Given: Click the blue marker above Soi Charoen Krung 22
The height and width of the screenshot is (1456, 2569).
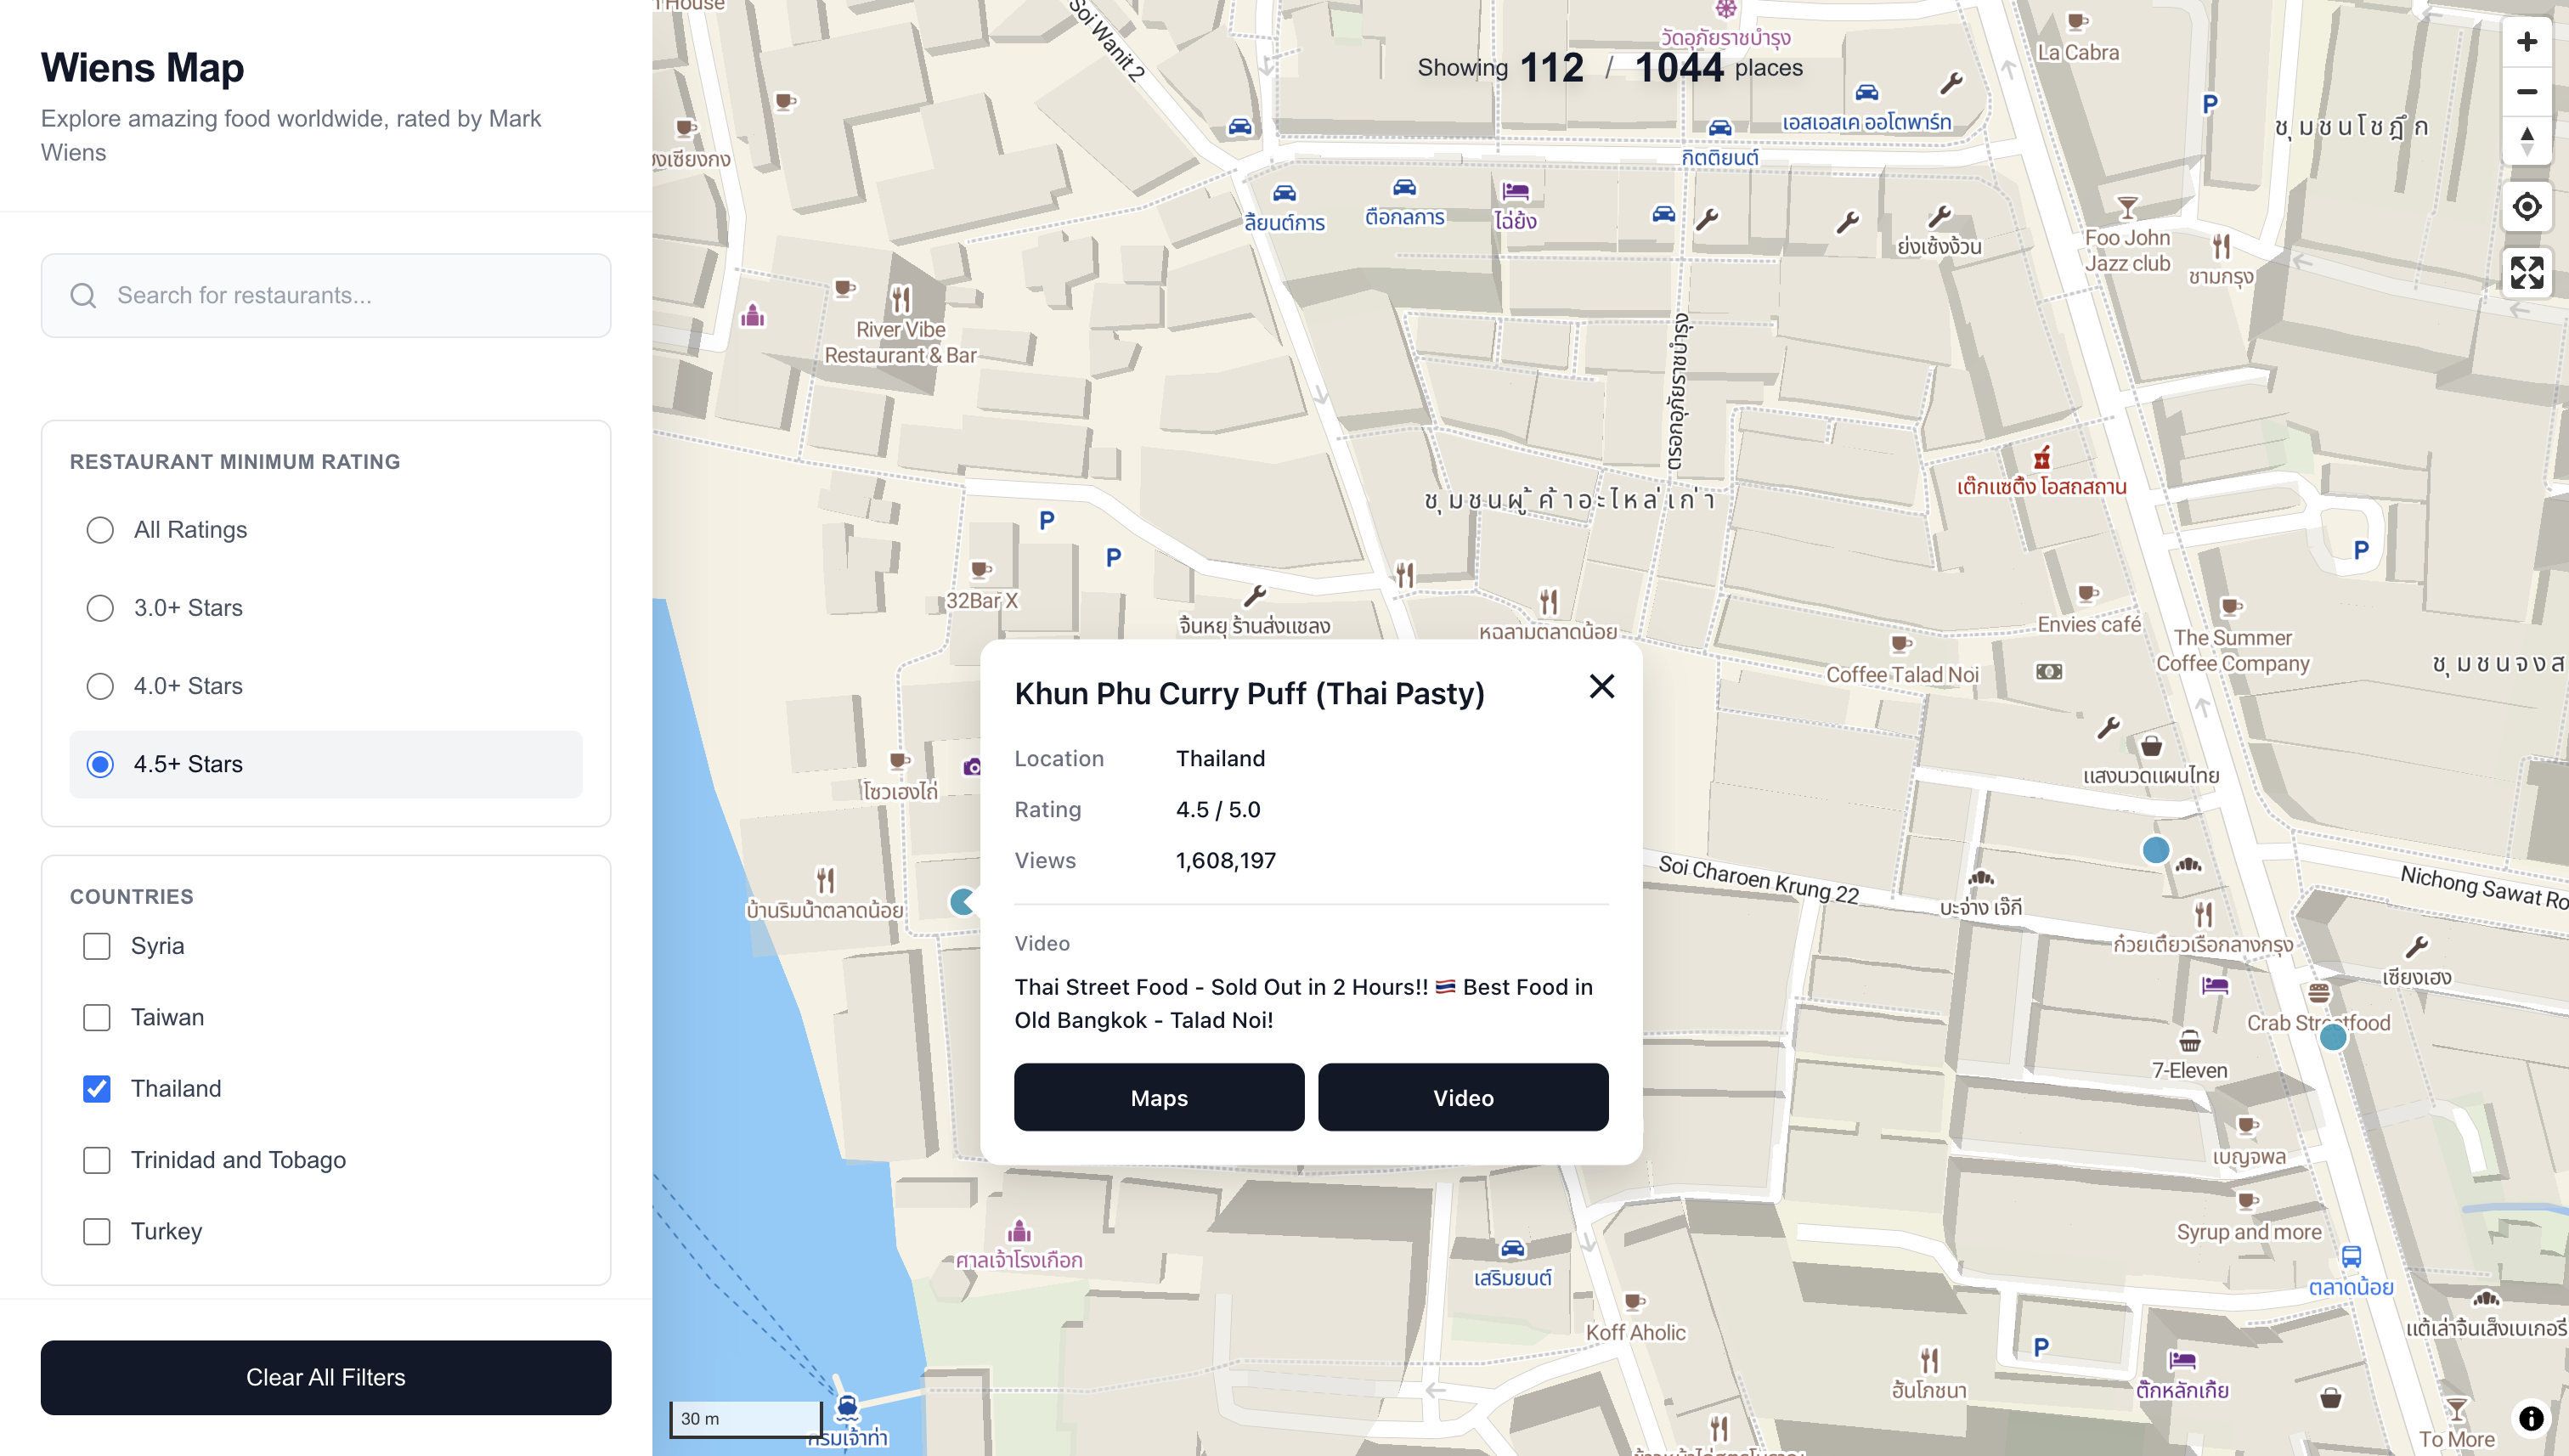Looking at the screenshot, I should point(2155,850).
